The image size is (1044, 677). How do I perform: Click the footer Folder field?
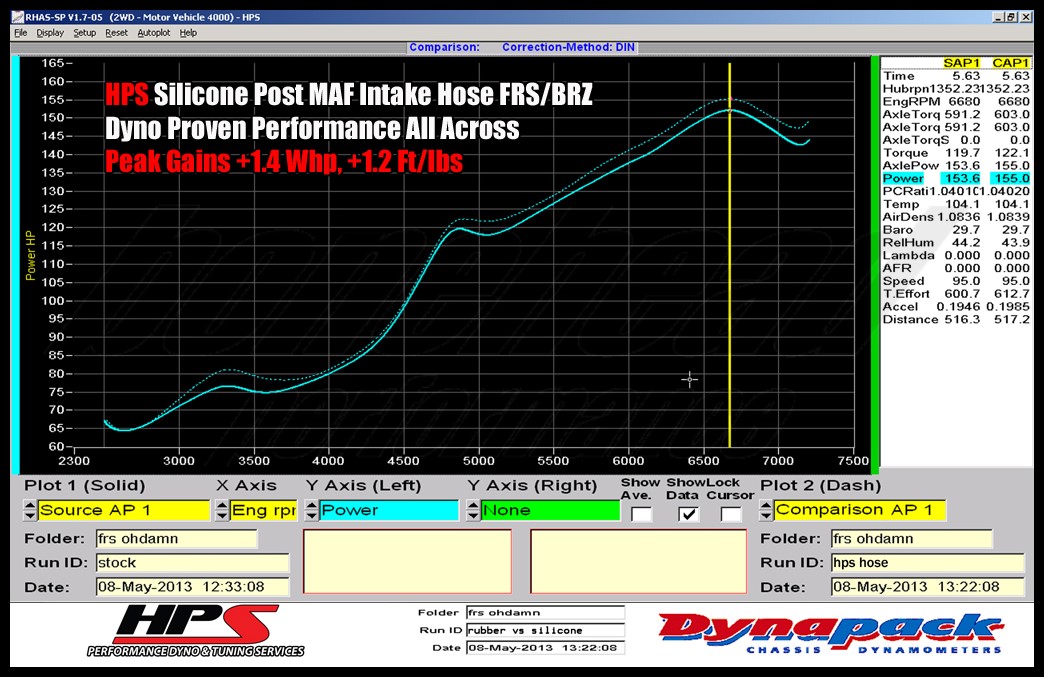pyautogui.click(x=545, y=612)
